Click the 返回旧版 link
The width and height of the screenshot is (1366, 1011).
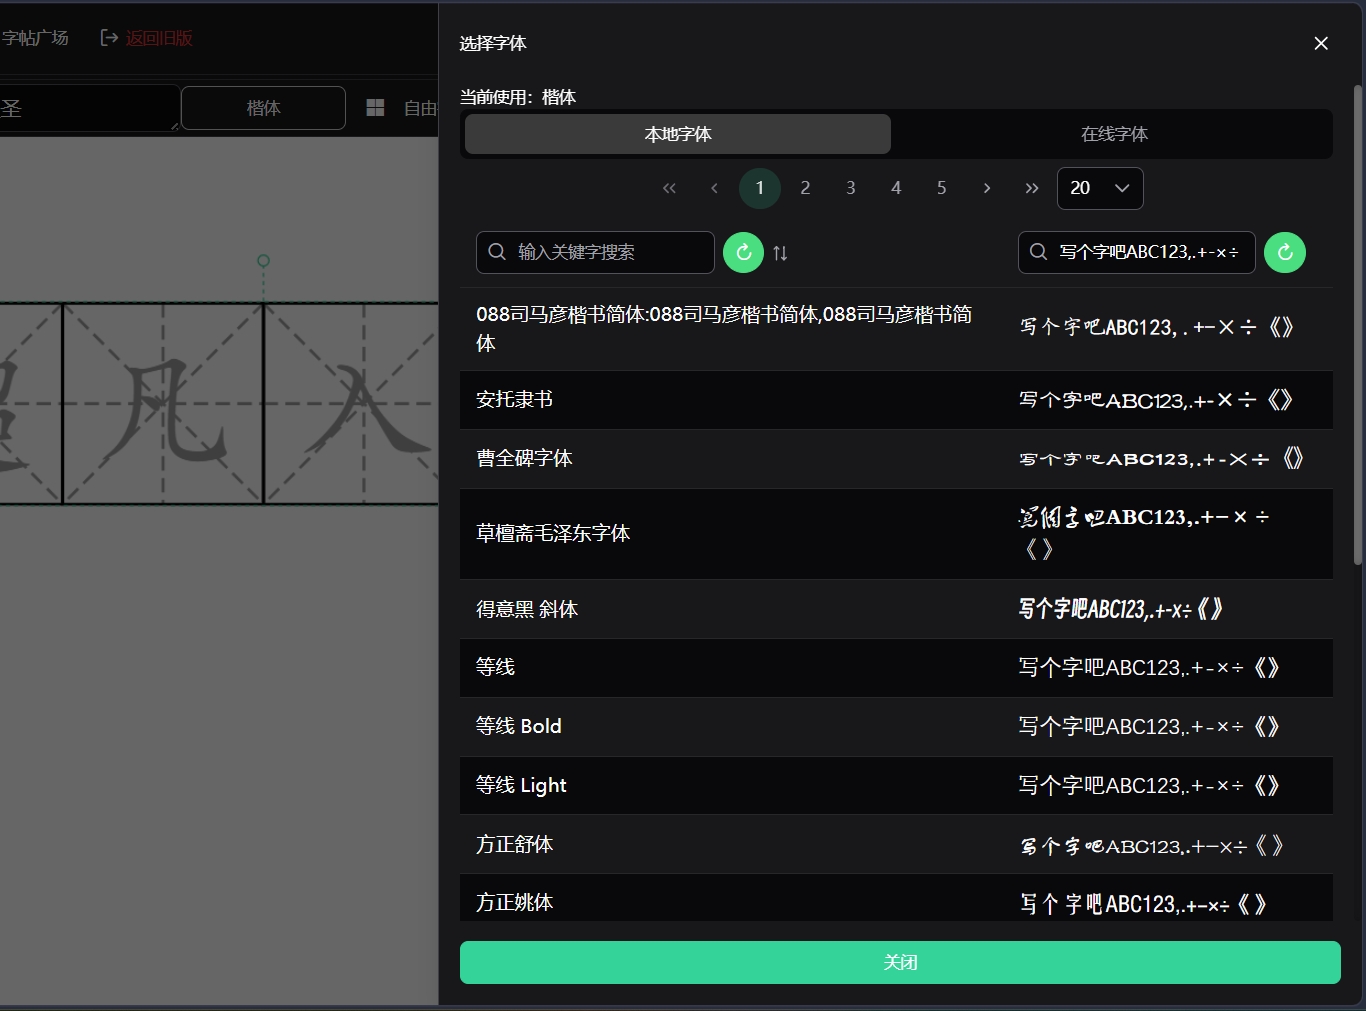(158, 37)
